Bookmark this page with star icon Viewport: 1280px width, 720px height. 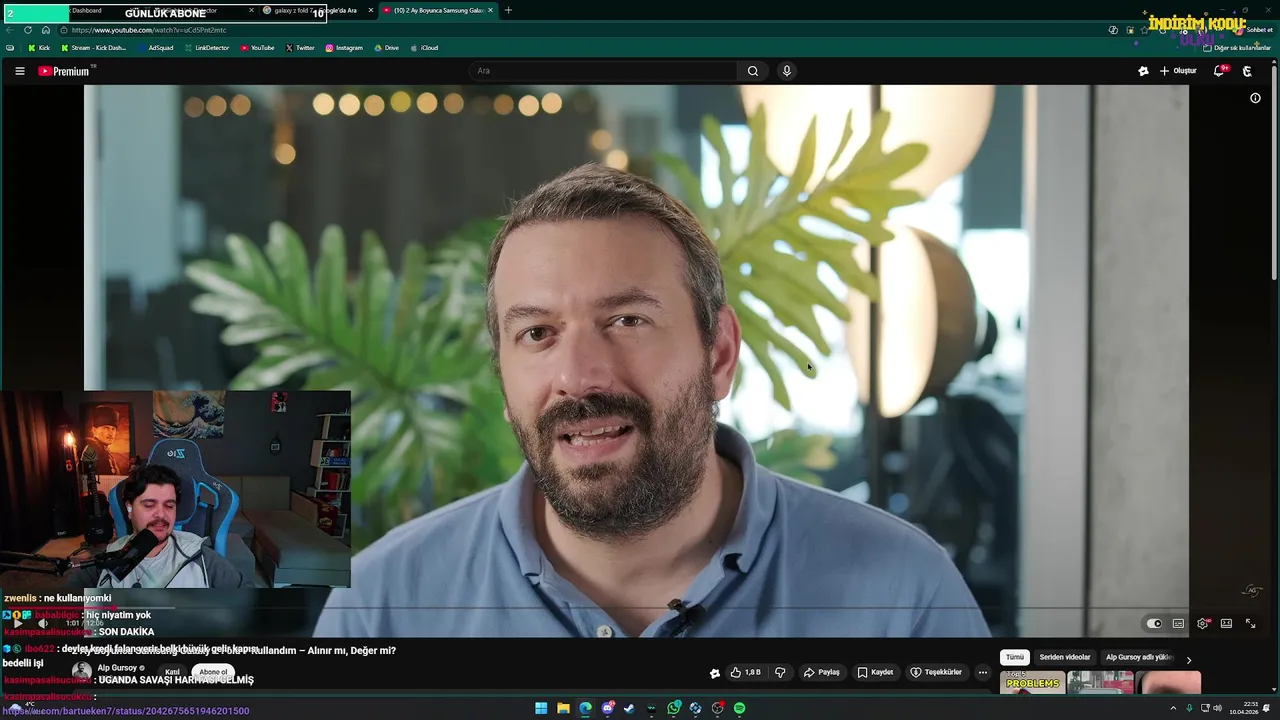click(x=1145, y=30)
